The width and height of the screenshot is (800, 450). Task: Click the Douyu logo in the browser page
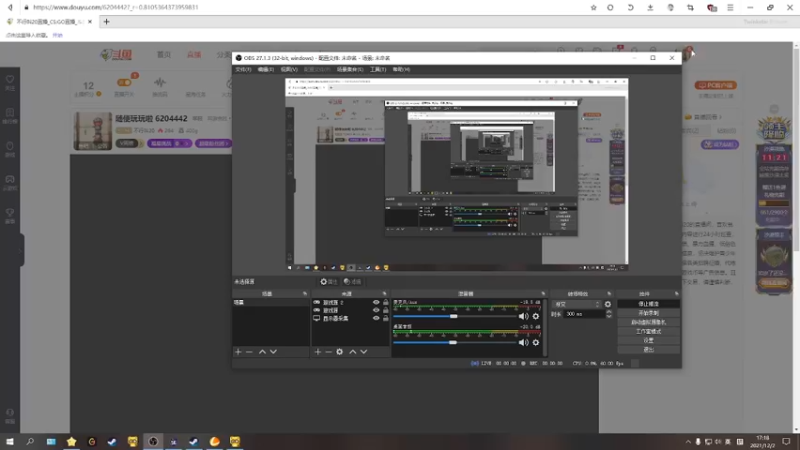point(116,55)
